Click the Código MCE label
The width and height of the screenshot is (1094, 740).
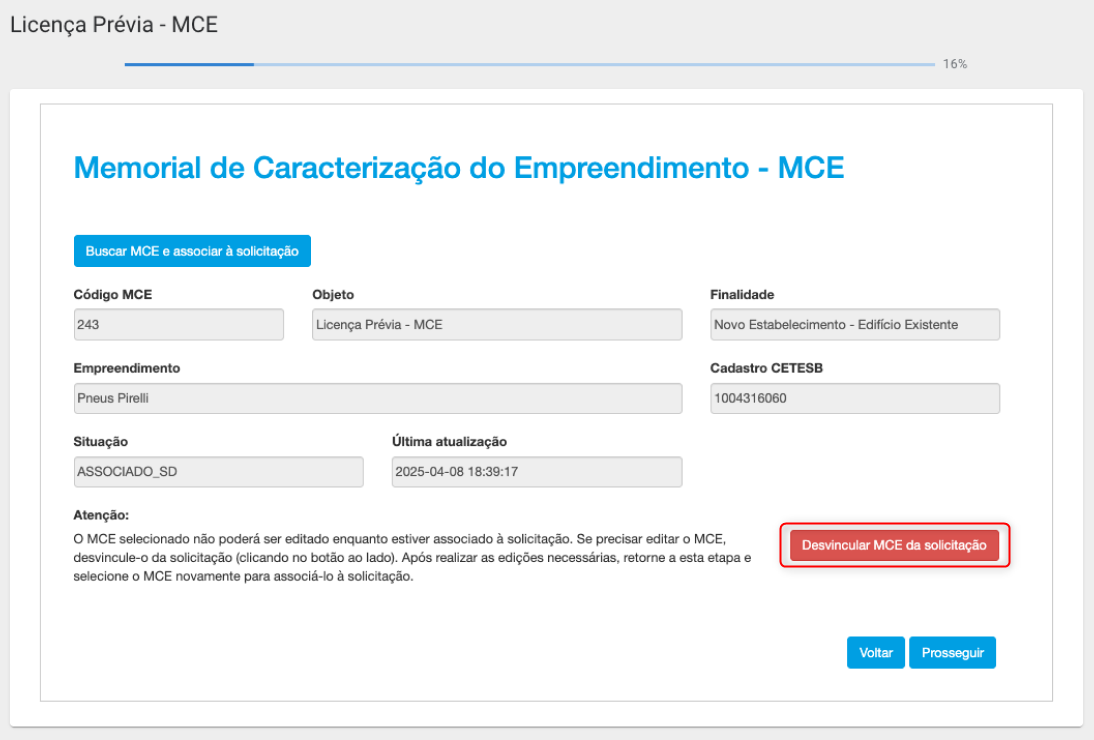(112, 294)
